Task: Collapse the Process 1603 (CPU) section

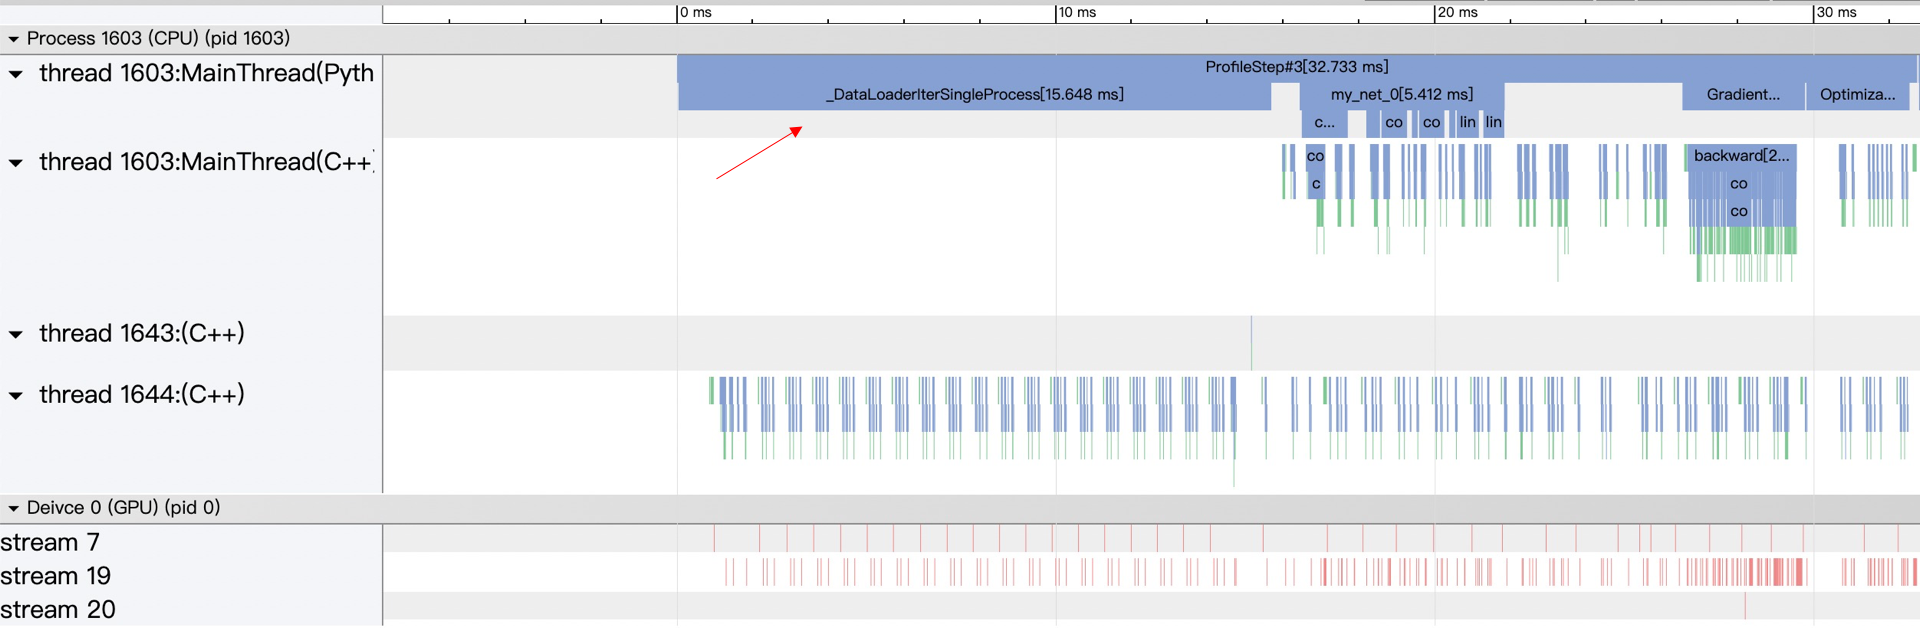Action: pos(13,39)
